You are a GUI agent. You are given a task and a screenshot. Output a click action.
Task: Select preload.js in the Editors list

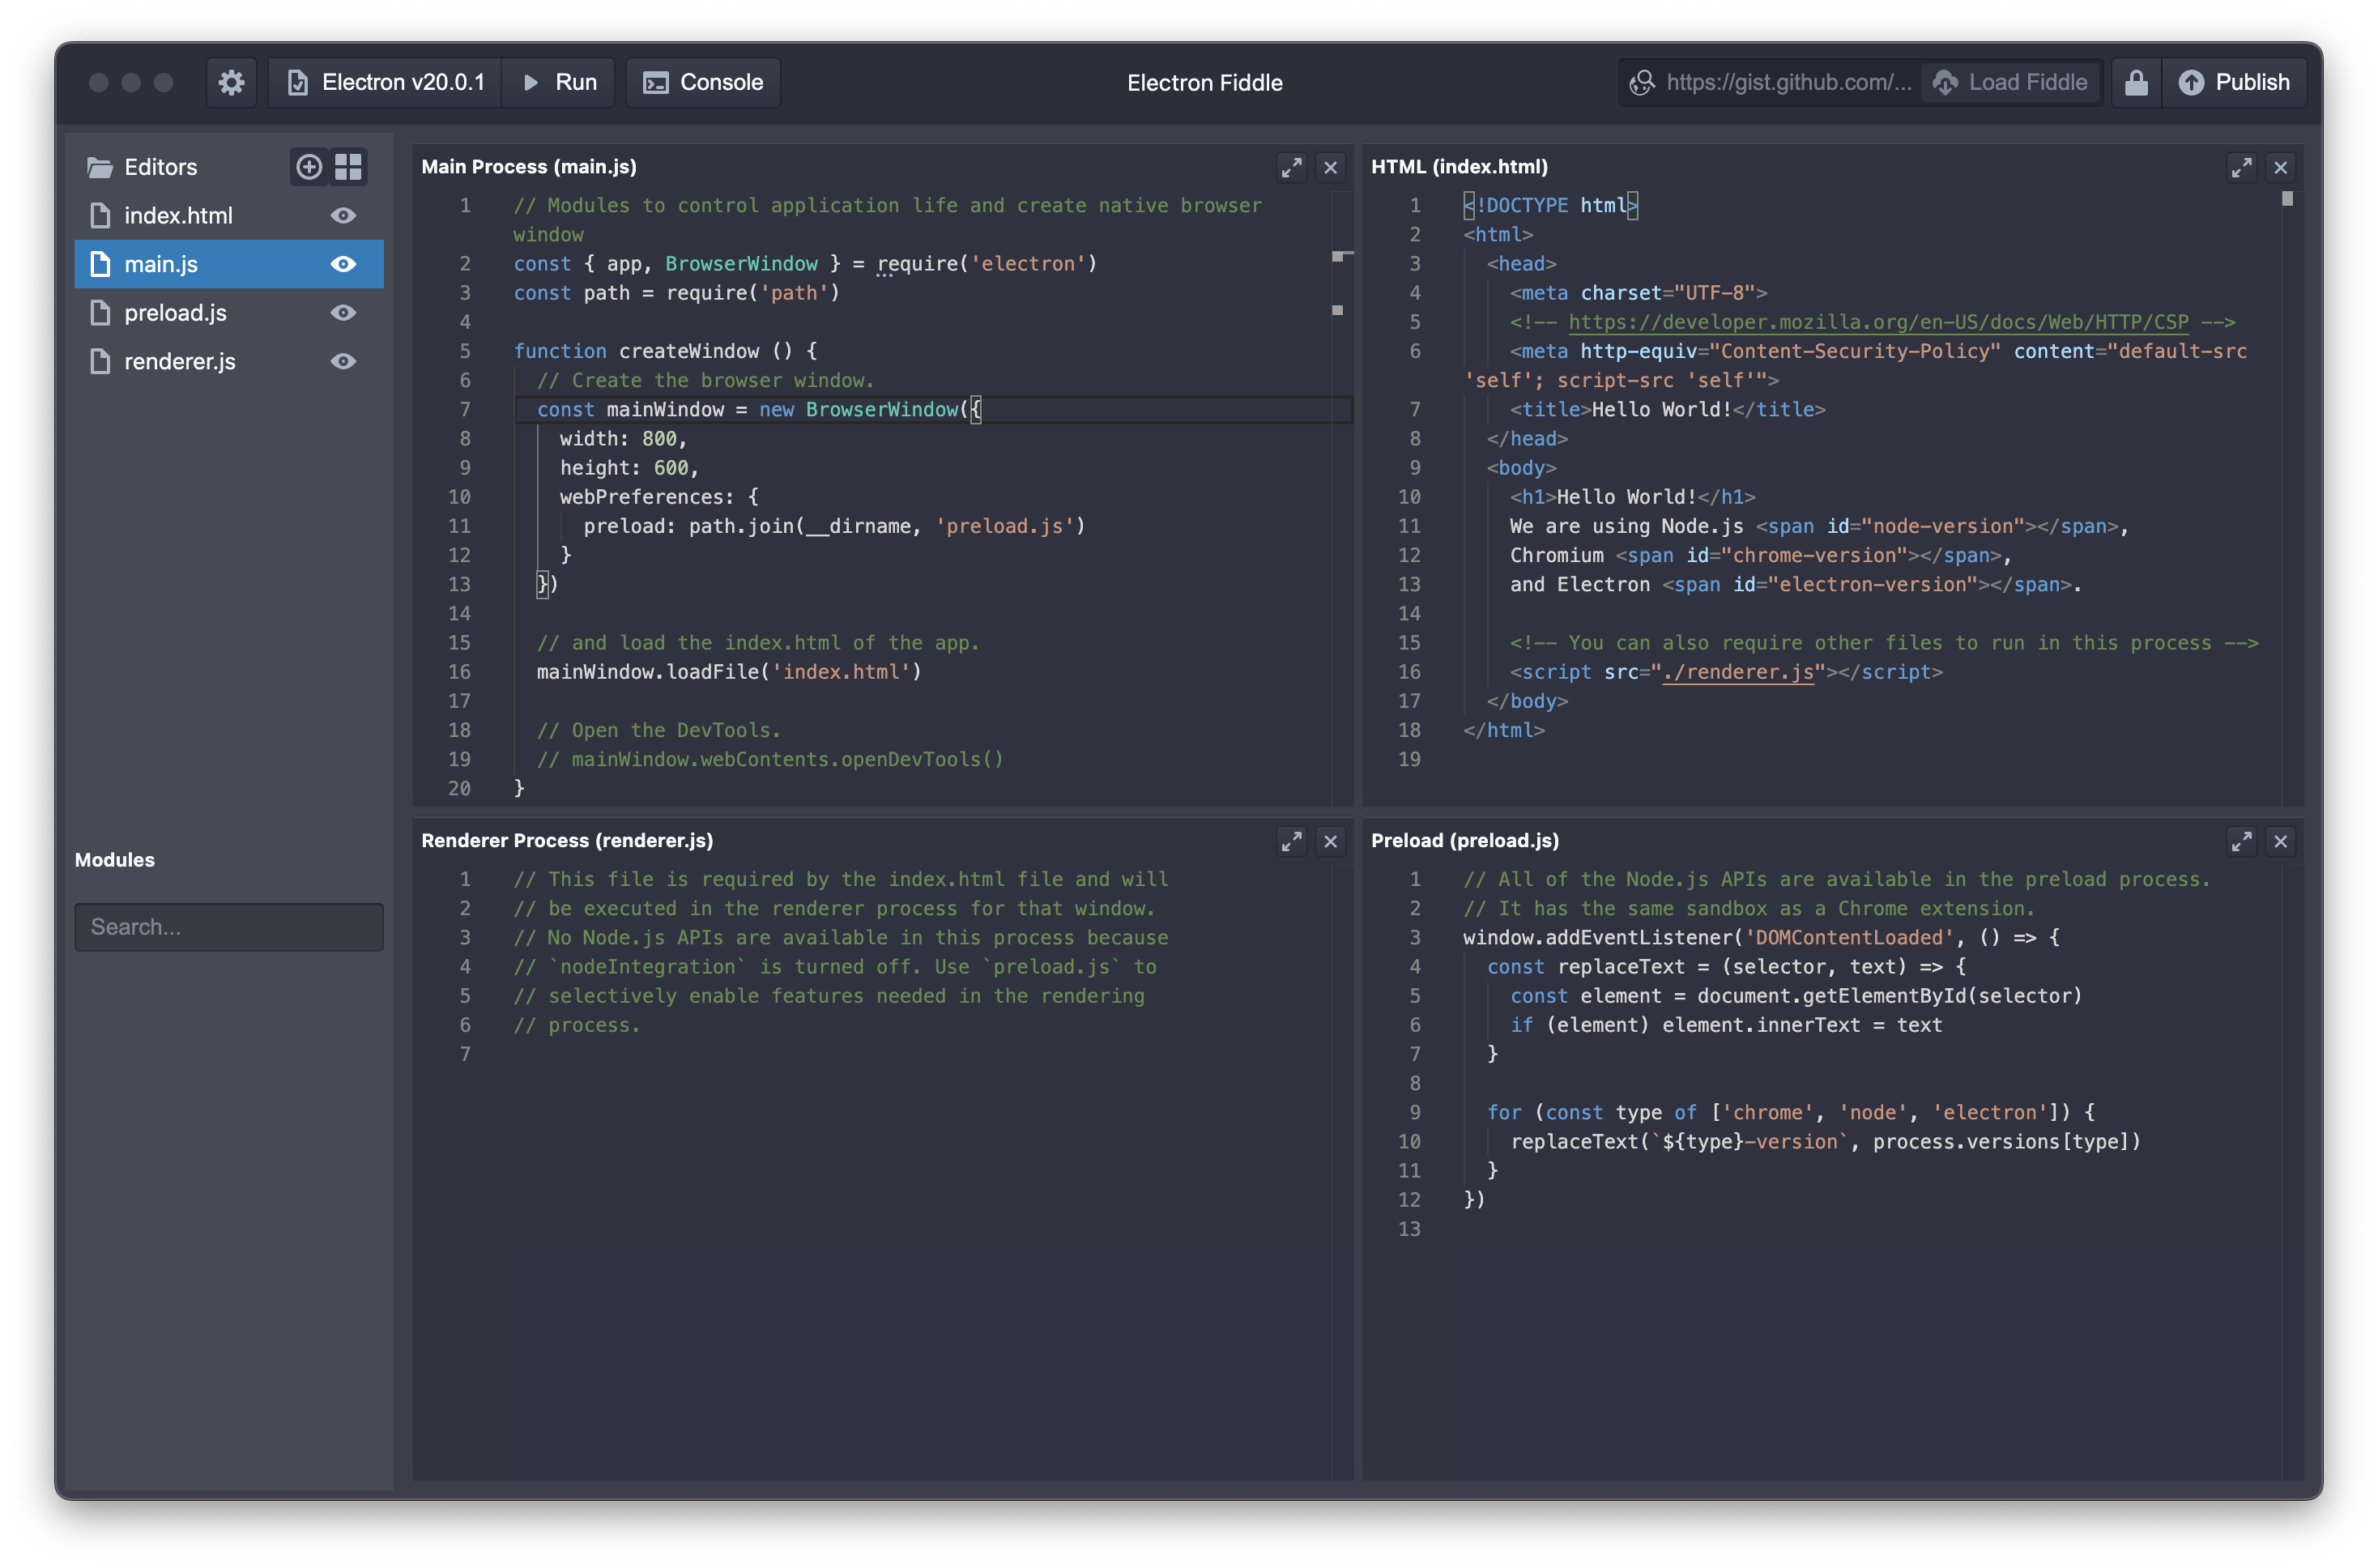pyautogui.click(x=176, y=313)
